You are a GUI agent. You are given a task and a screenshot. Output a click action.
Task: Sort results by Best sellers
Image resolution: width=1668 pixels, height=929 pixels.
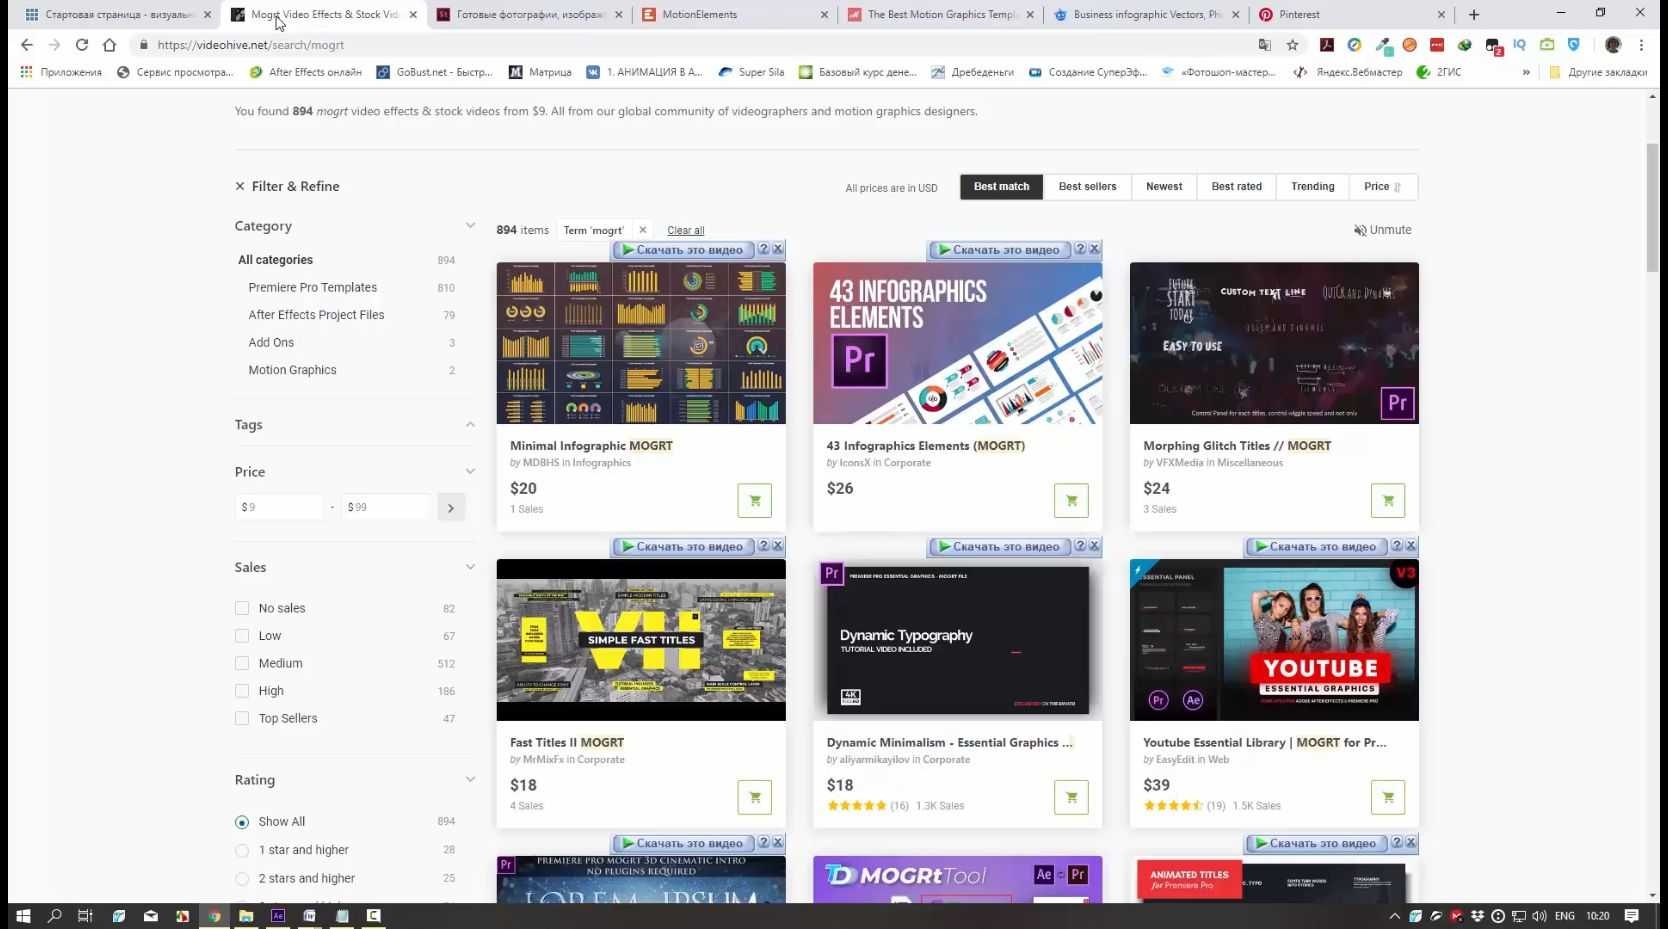point(1088,187)
